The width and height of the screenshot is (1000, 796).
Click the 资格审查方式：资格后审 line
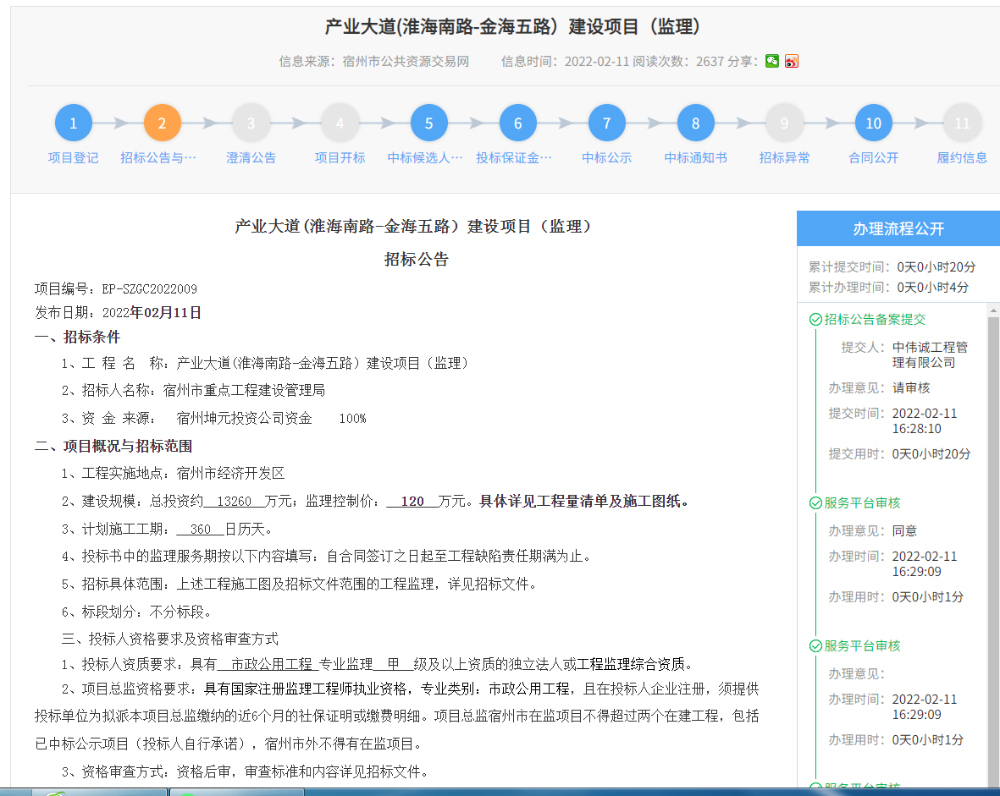(244, 772)
